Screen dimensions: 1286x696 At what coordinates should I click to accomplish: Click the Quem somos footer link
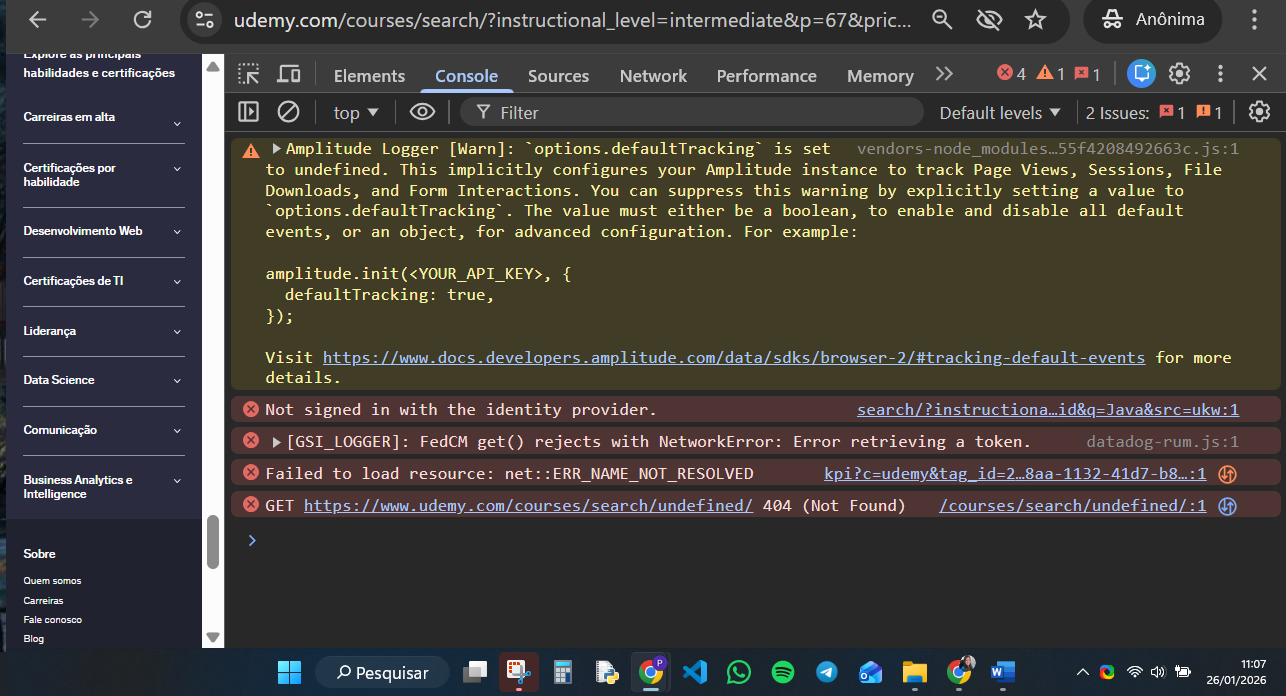(53, 581)
